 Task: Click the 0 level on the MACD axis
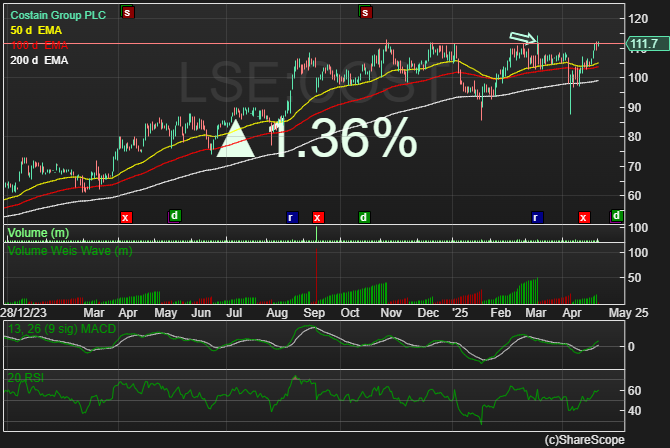pyautogui.click(x=631, y=347)
